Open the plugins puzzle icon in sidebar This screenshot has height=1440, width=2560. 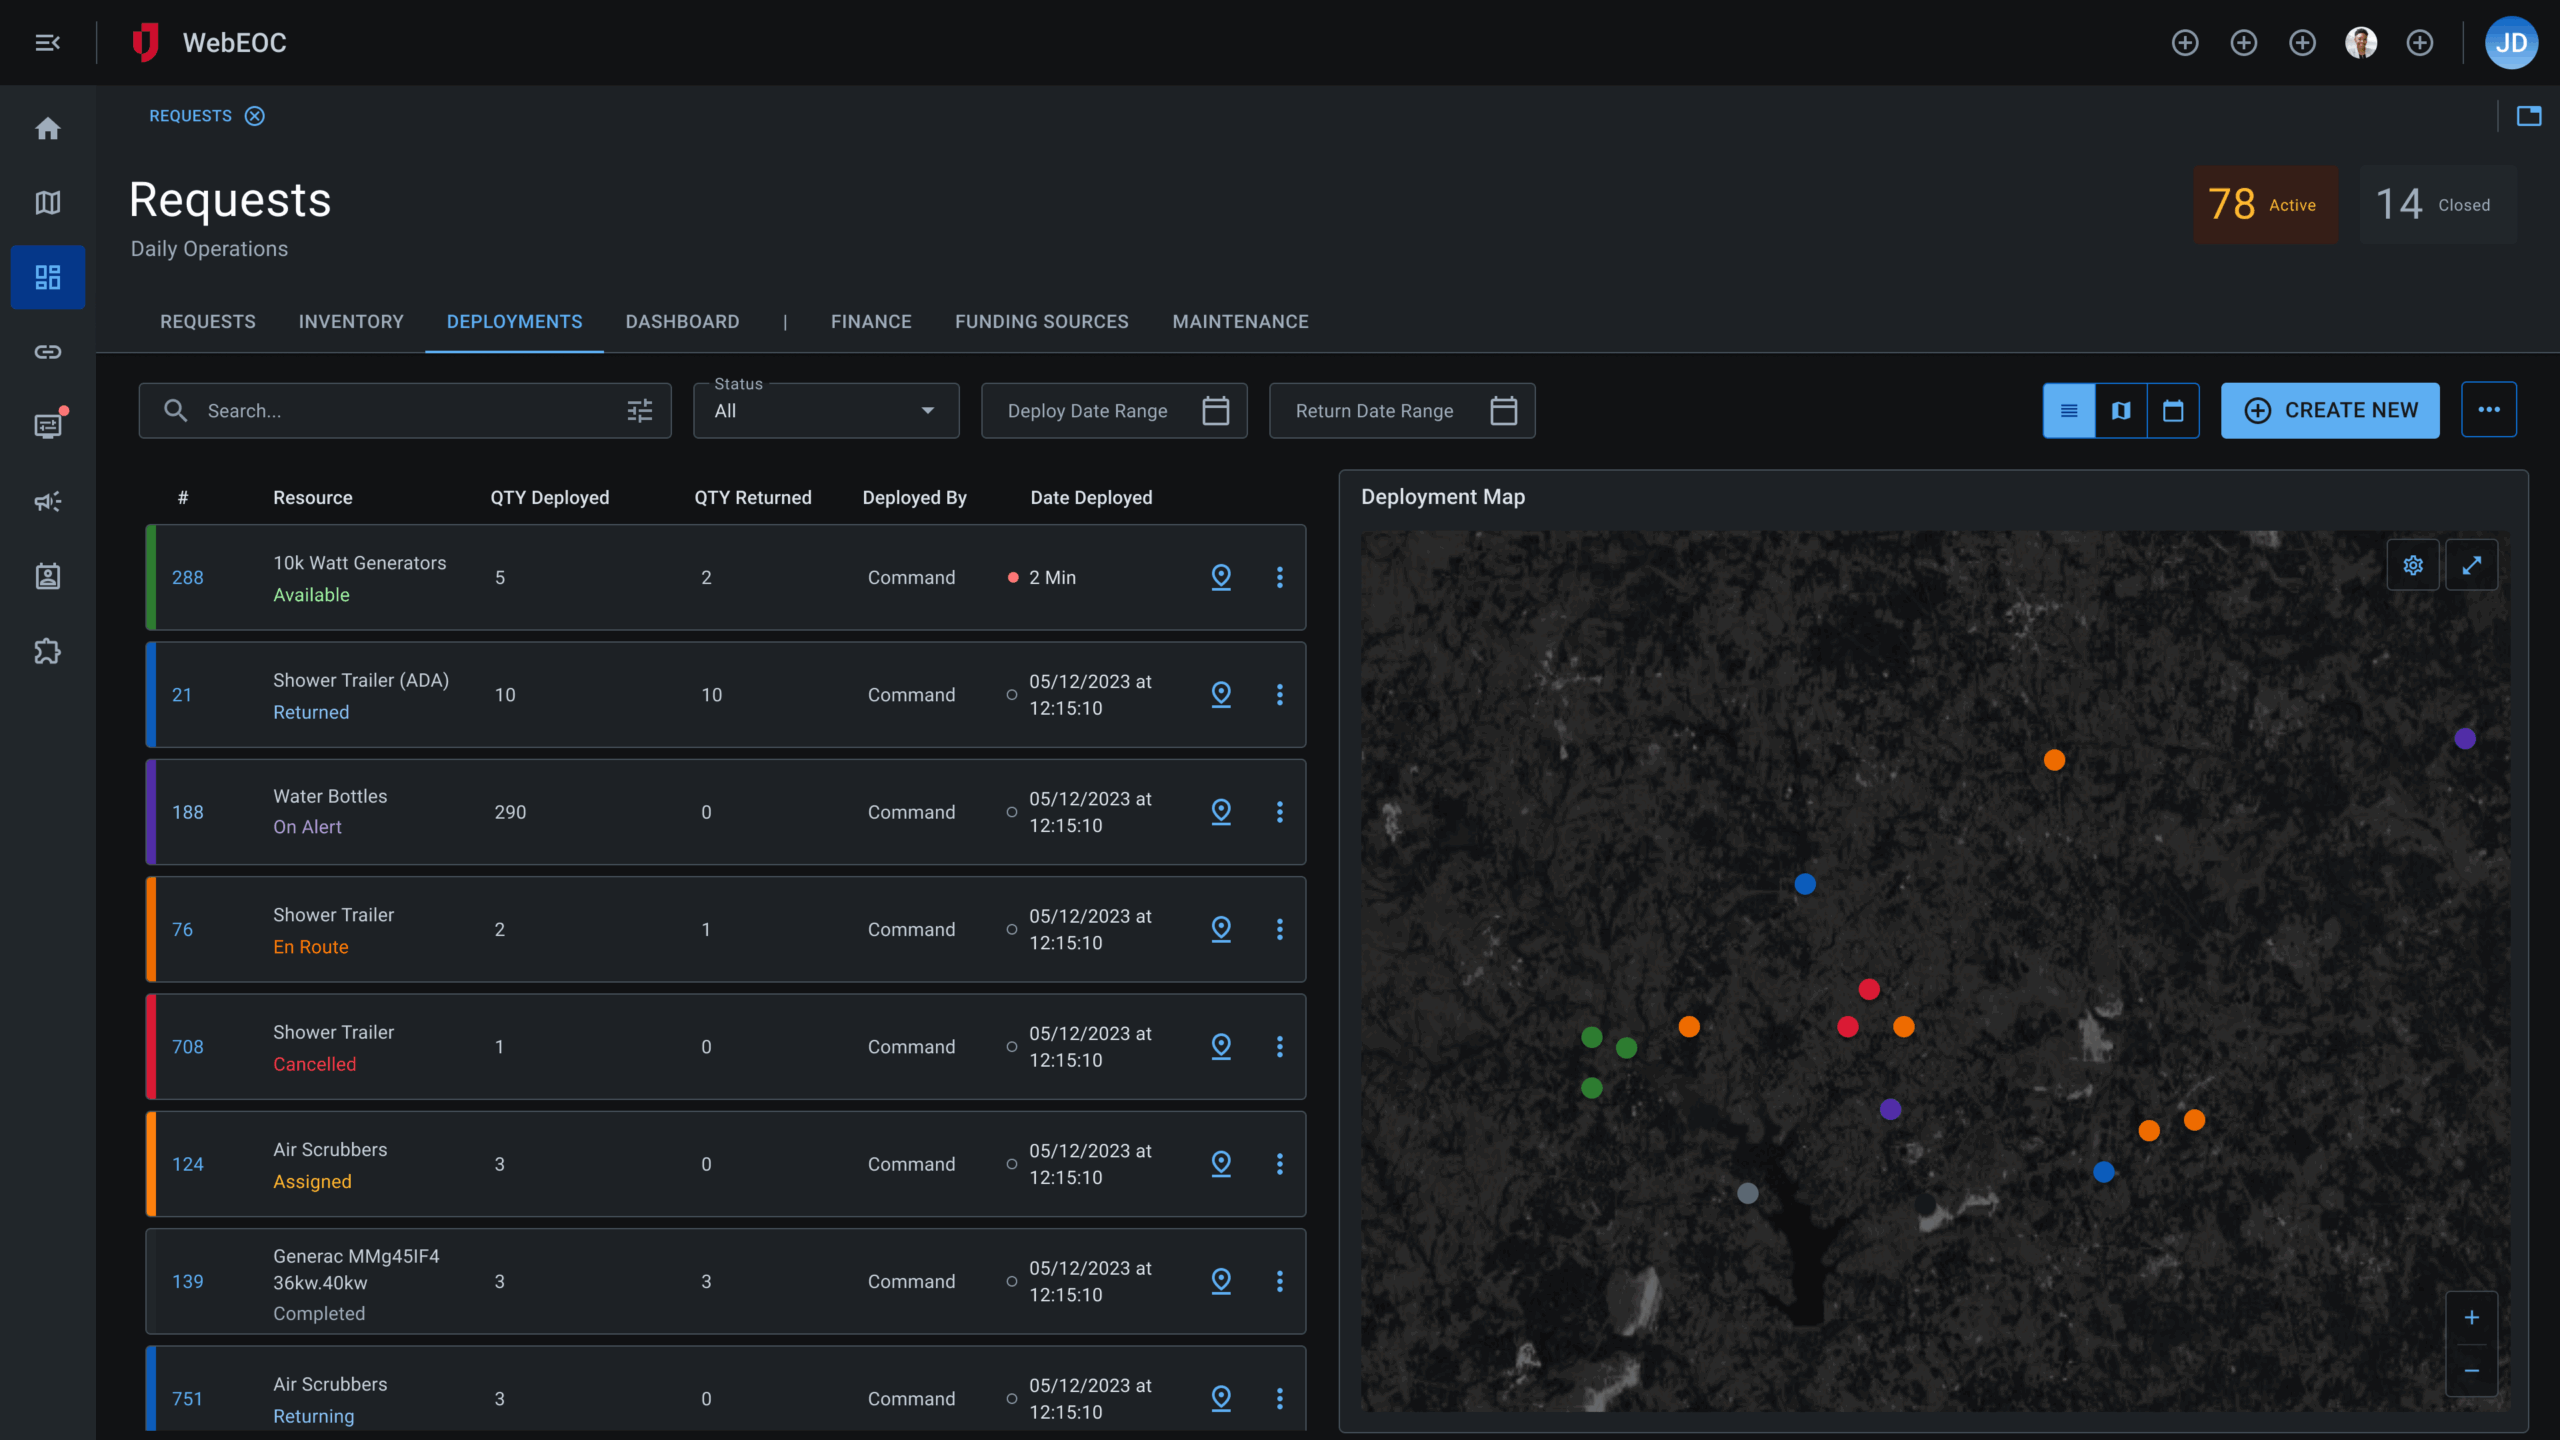pyautogui.click(x=47, y=651)
